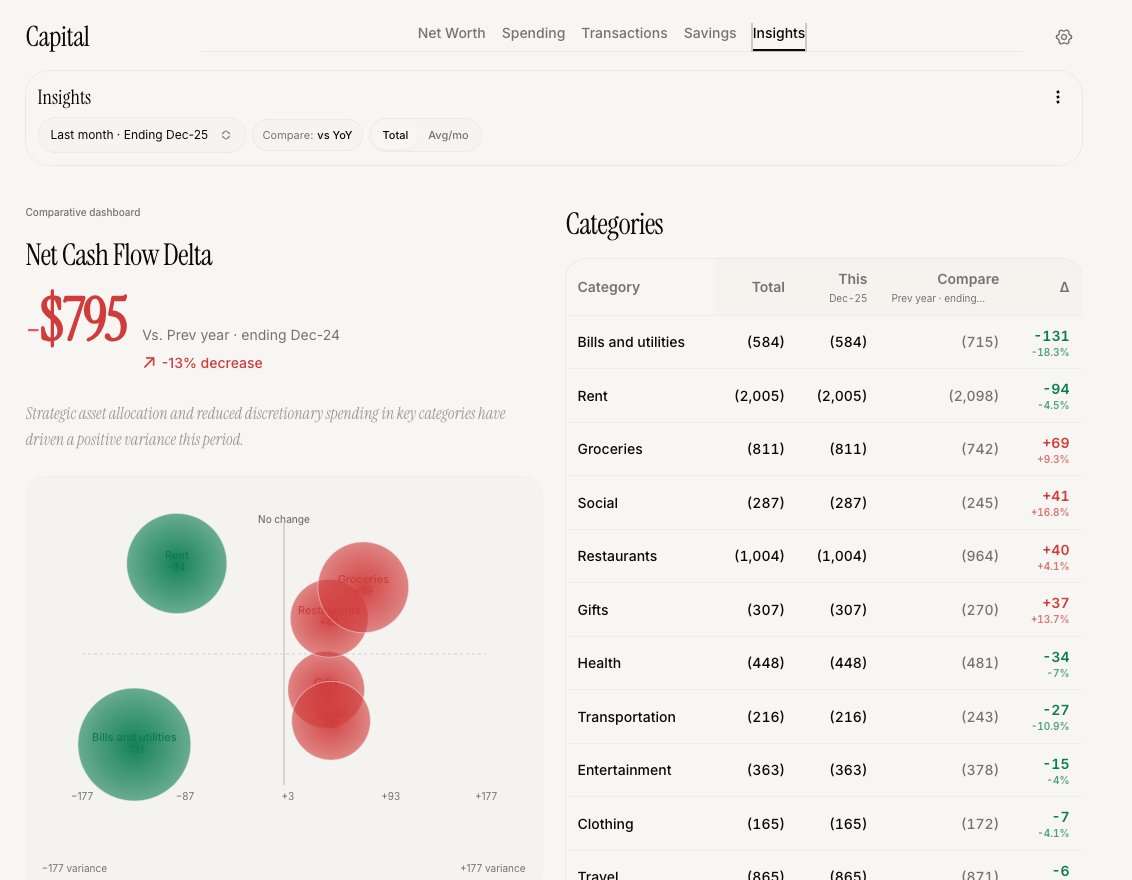Image resolution: width=1132 pixels, height=880 pixels.
Task: Click the -131 delta for Bills and utilities
Action: coord(1051,336)
